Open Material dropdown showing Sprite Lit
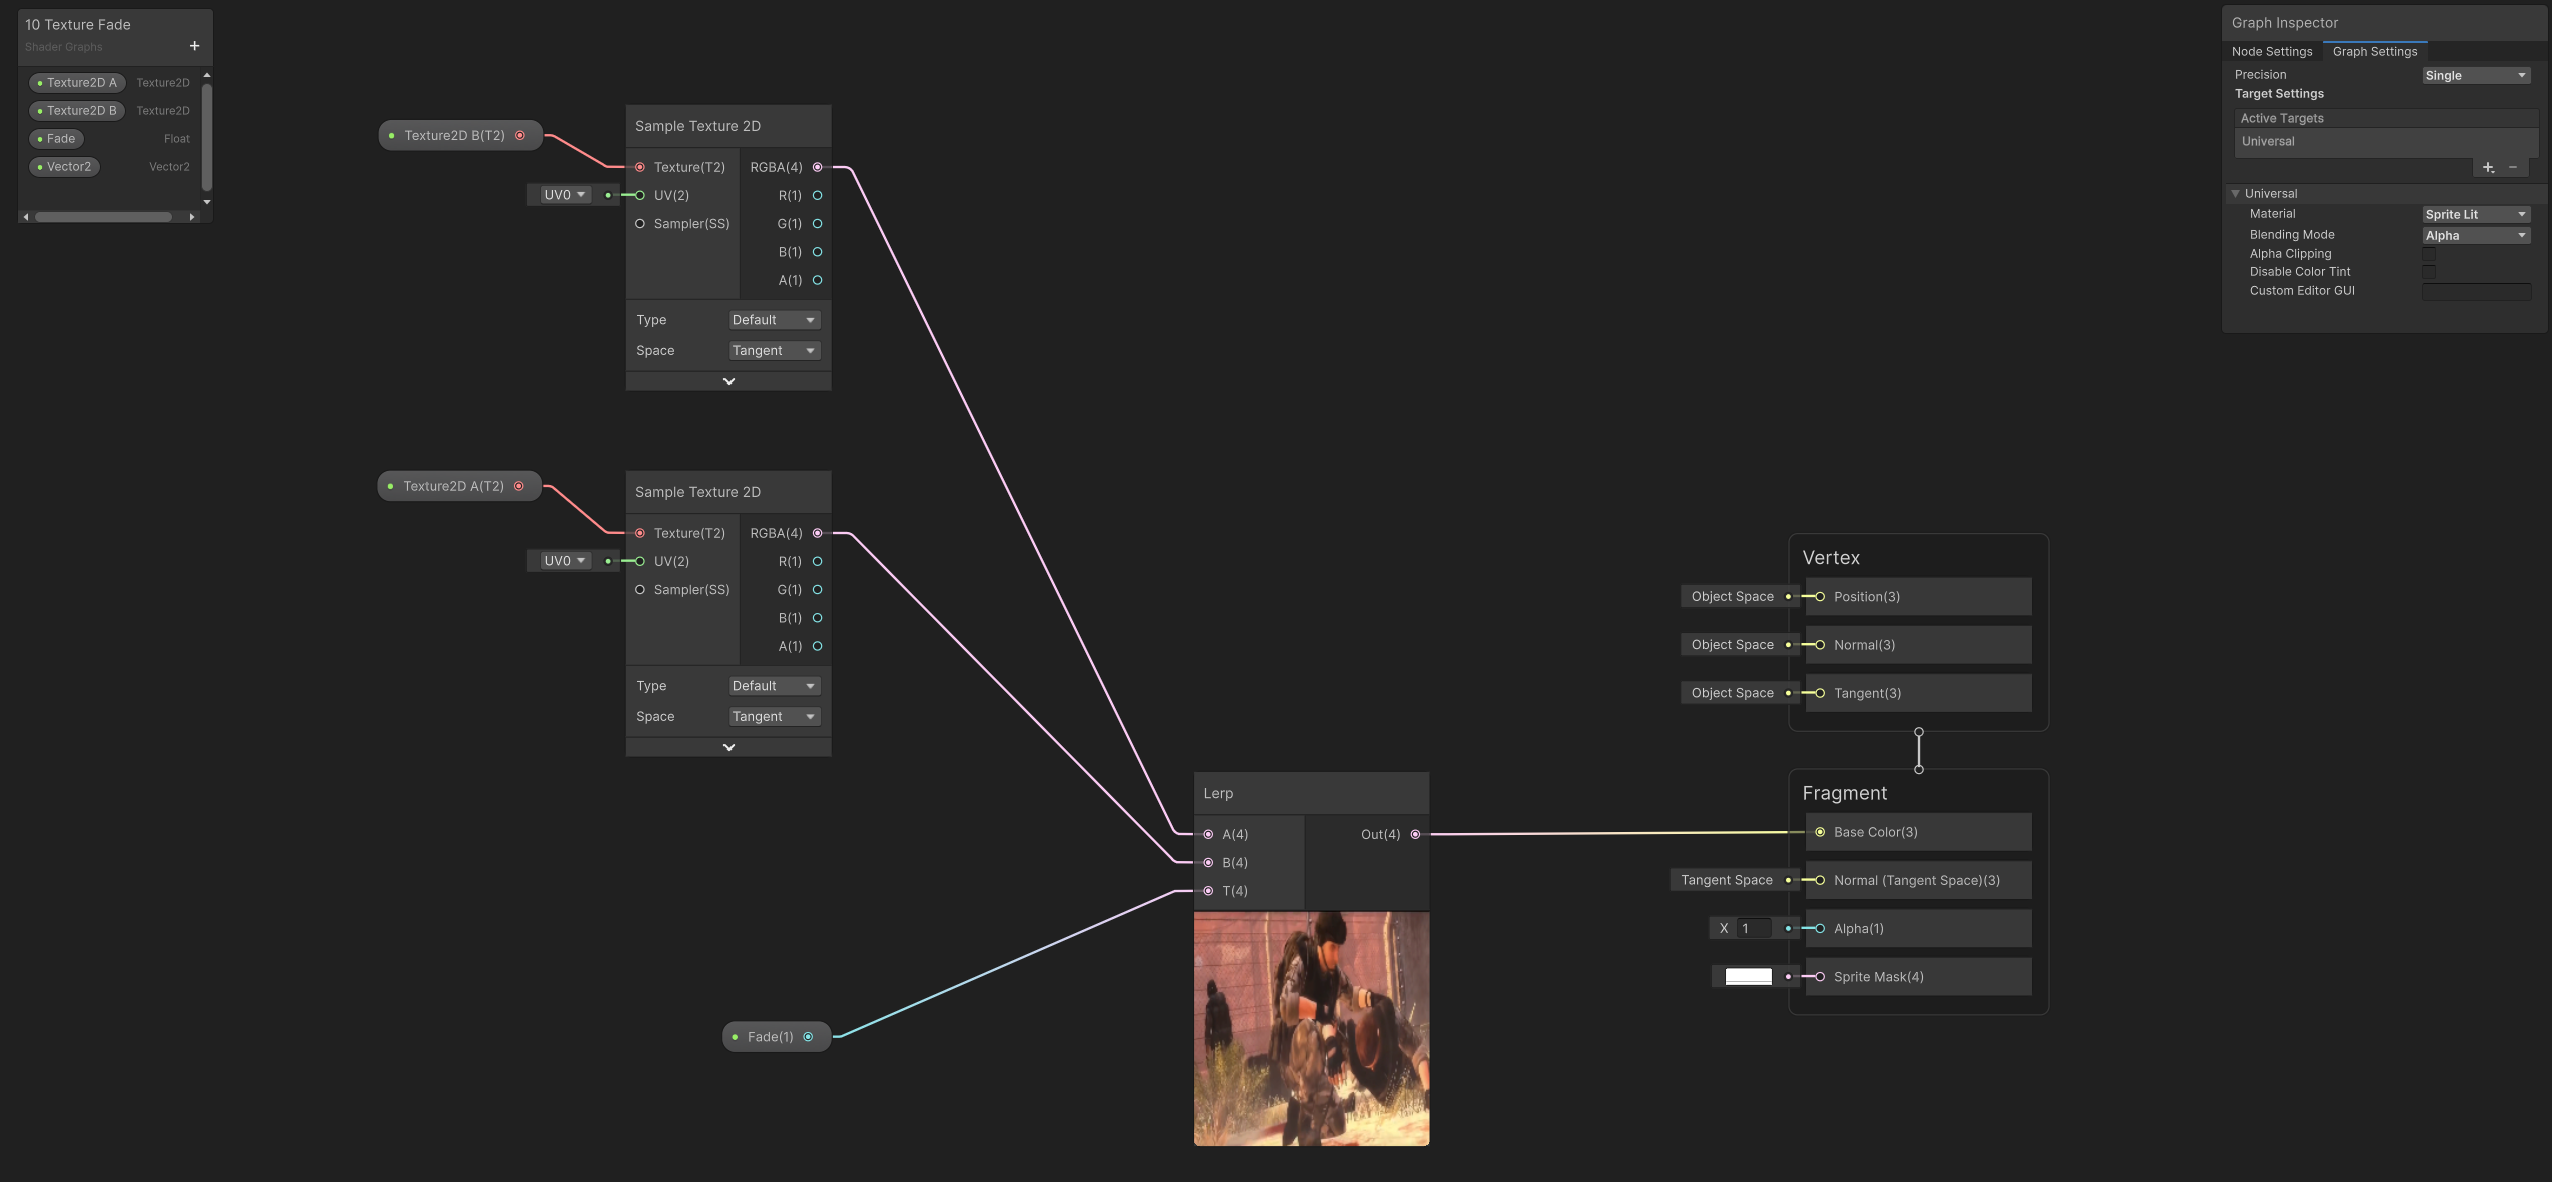The height and width of the screenshot is (1182, 2552). [x=2476, y=214]
